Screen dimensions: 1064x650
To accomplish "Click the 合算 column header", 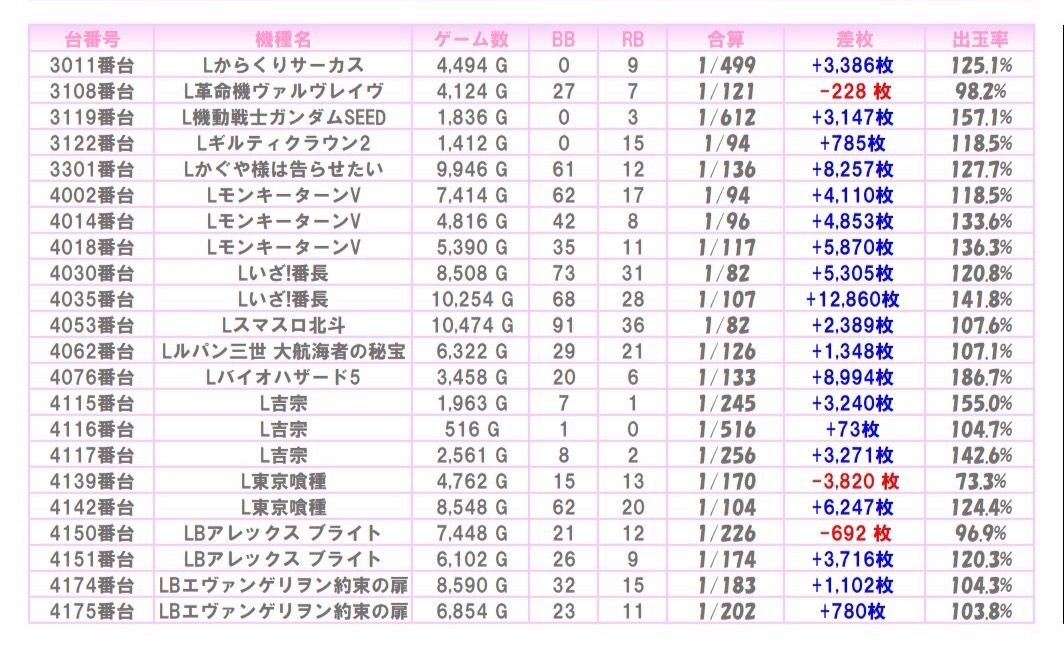I will 725,39.
